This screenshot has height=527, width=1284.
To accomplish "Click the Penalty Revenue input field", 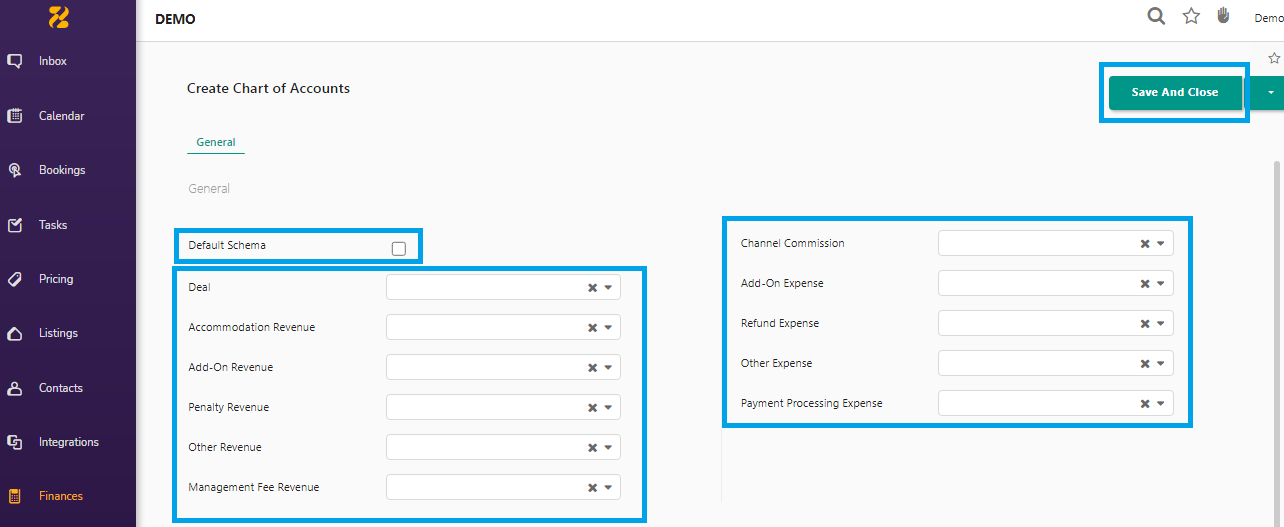I will pyautogui.click(x=503, y=407).
